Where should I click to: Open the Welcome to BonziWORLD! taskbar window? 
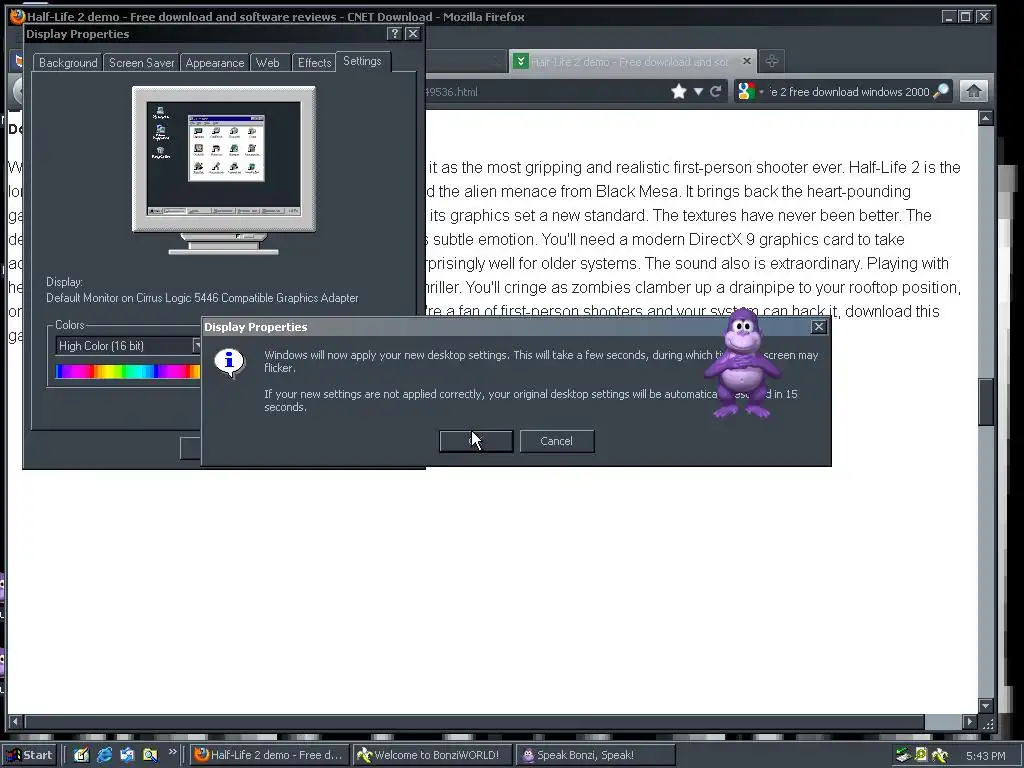432,755
